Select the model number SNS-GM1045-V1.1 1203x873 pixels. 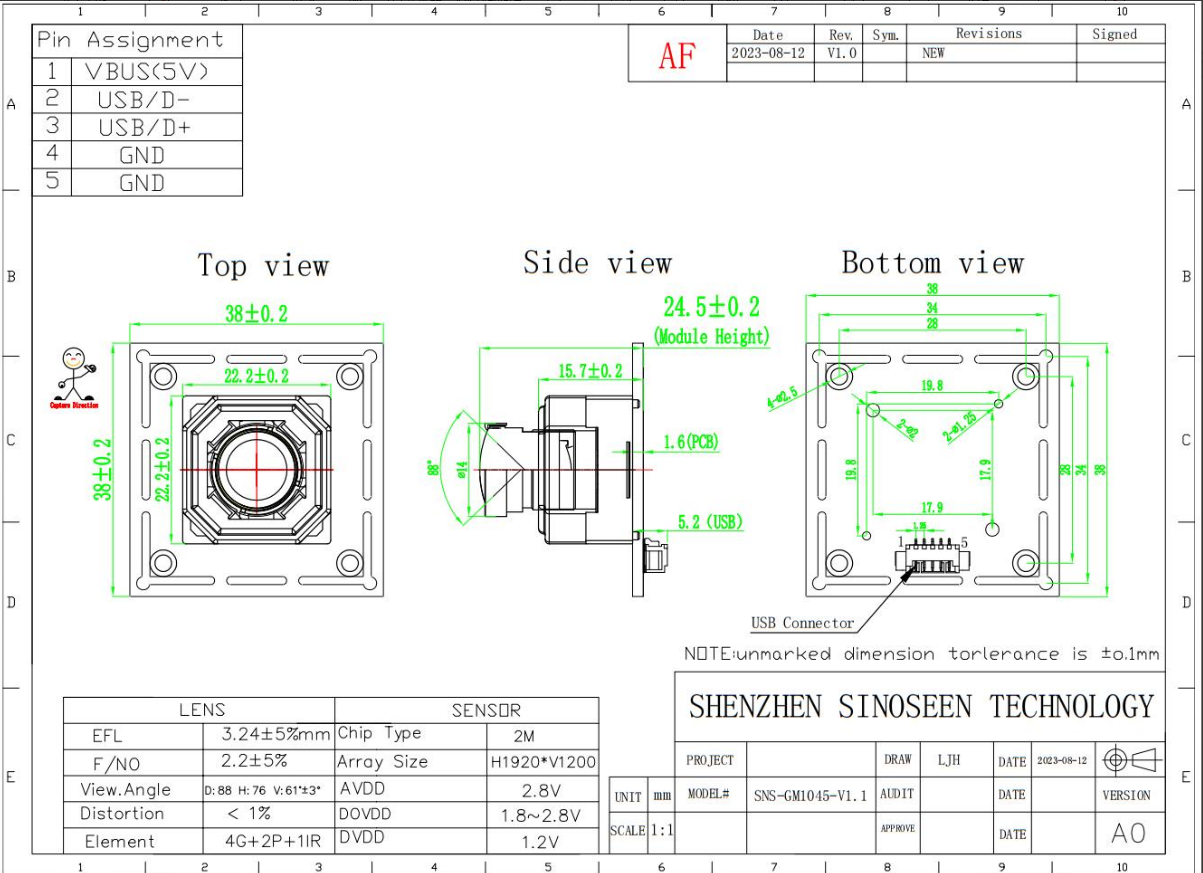tap(810, 796)
